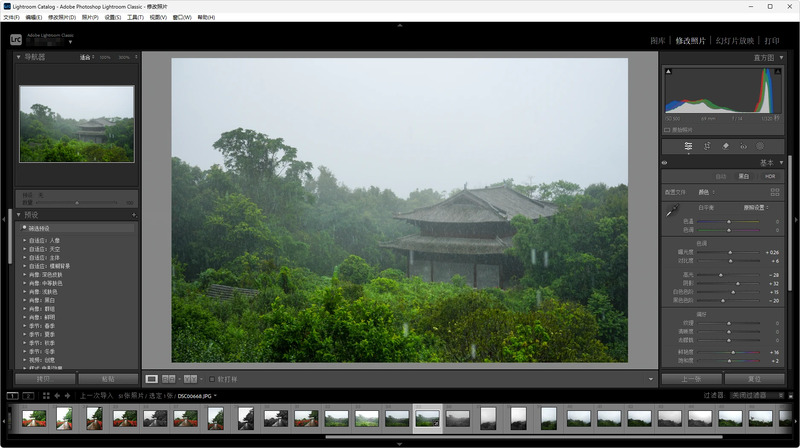Switch to the 图库 module tab
The image size is (800, 448).
(x=657, y=41)
